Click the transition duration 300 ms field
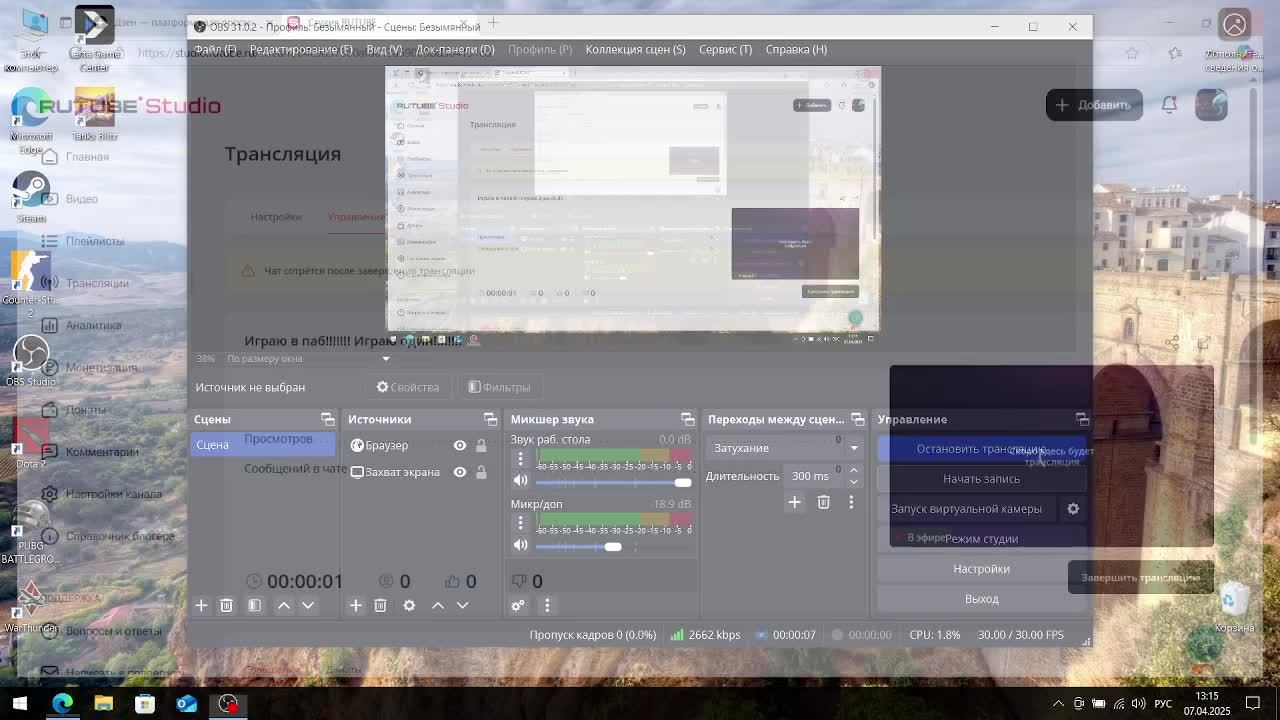 814,476
